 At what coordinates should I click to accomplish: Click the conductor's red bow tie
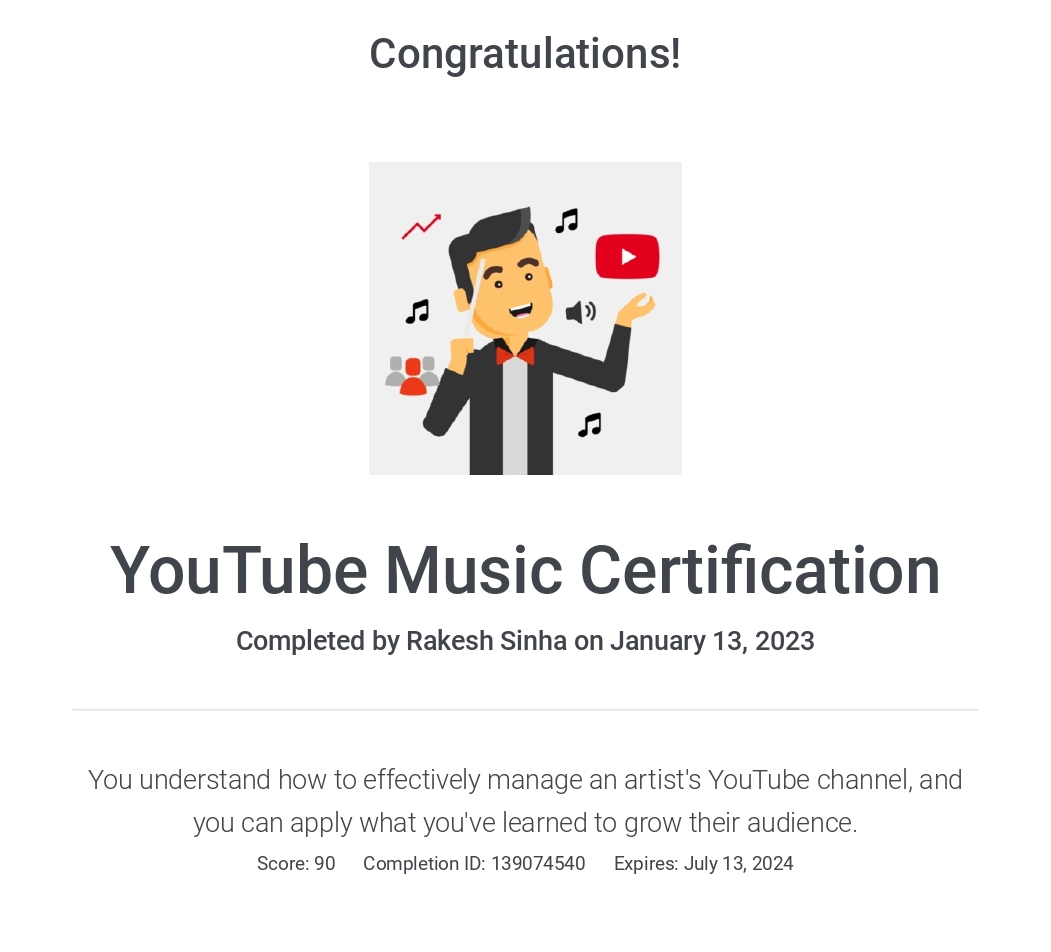coord(515,355)
